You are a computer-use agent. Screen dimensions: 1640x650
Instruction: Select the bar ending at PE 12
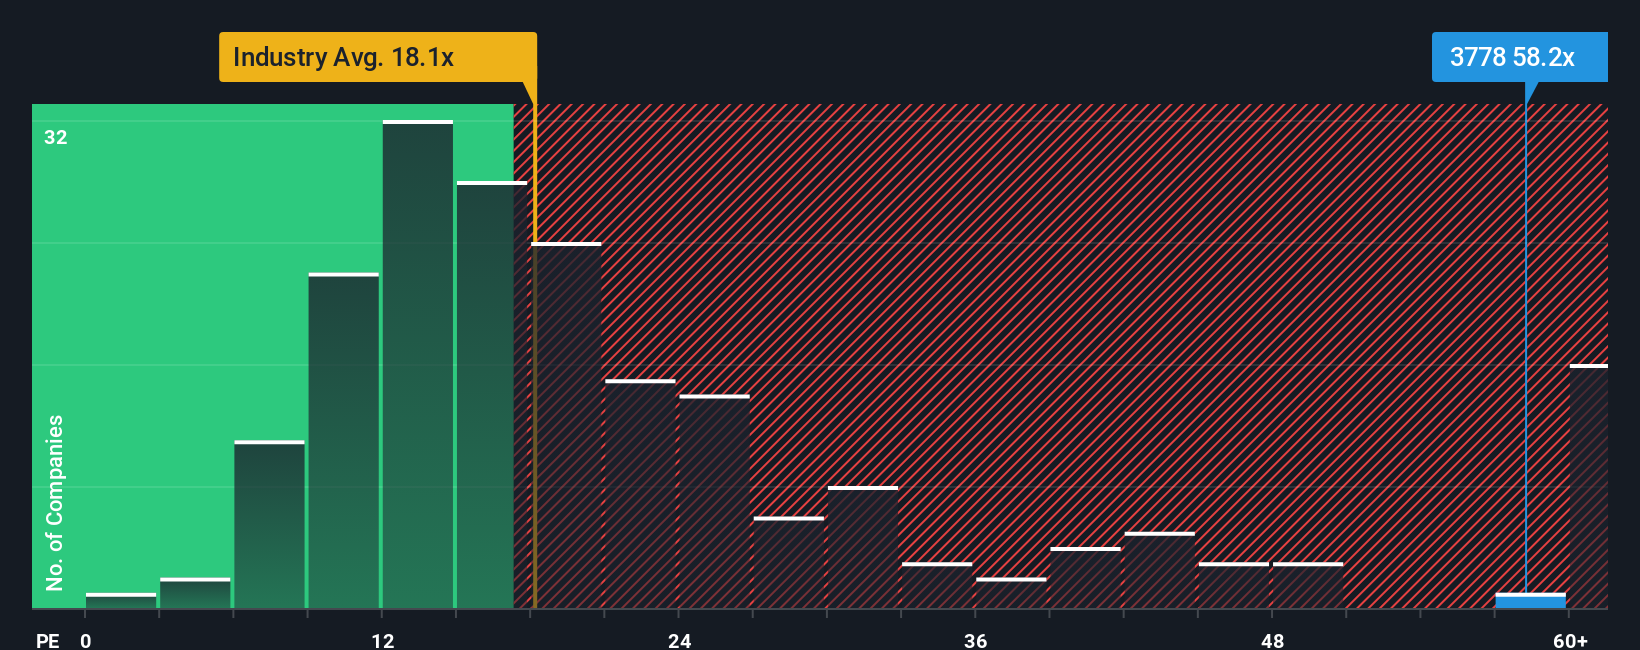tap(344, 440)
